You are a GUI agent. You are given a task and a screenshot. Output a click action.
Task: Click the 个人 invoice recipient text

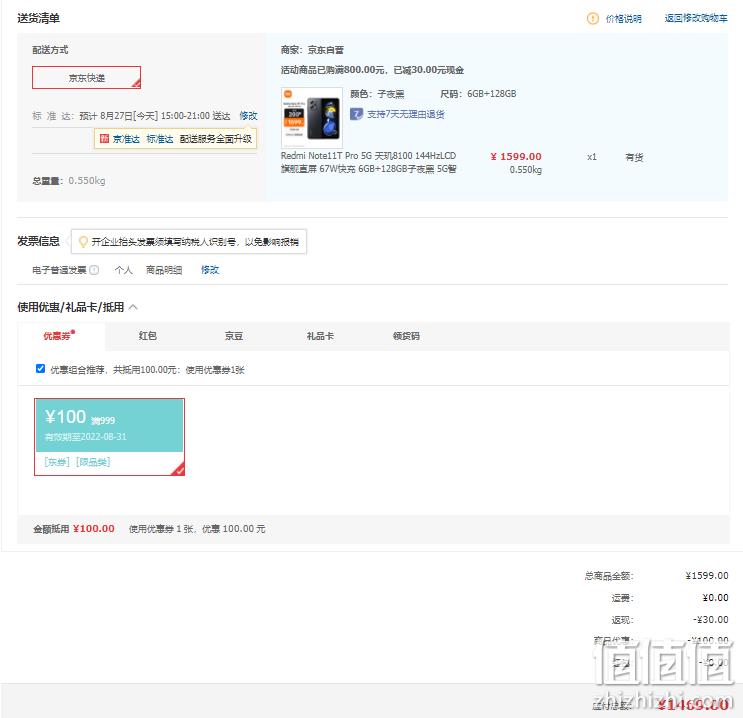pos(124,270)
